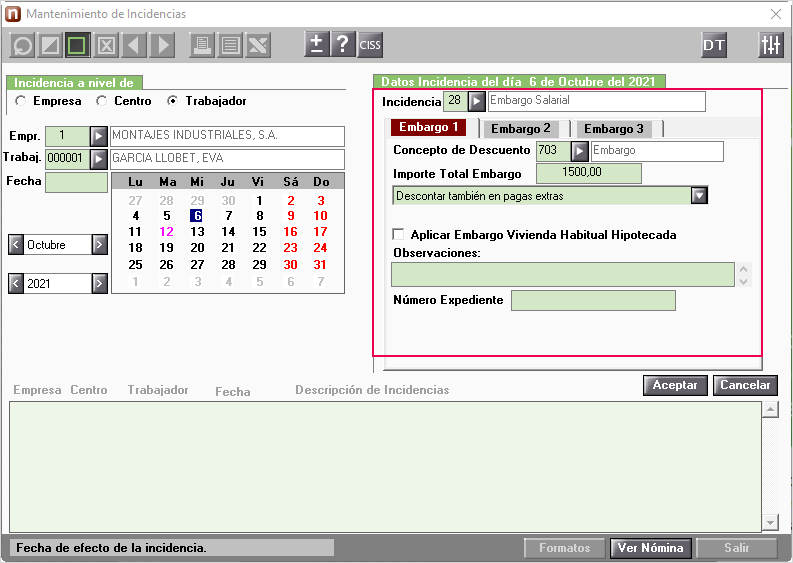This screenshot has width=793, height=563.
Task: Expand the Descontar también en pagas extras dropdown
Action: (x=699, y=195)
